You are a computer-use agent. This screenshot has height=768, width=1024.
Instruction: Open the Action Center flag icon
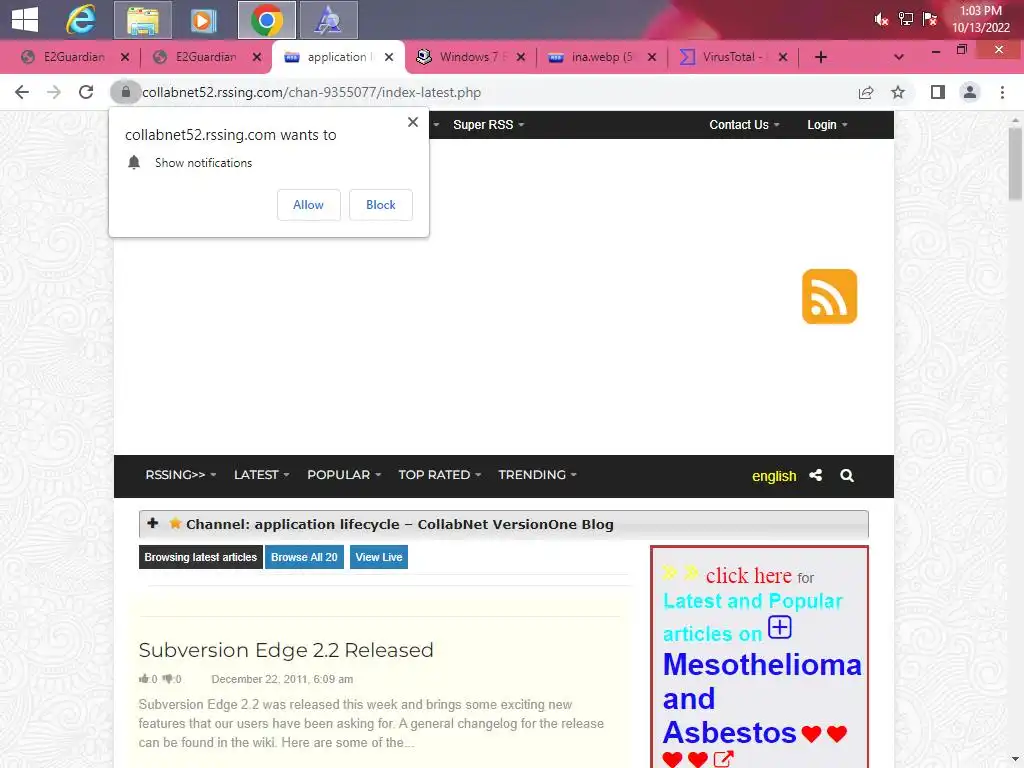point(929,19)
